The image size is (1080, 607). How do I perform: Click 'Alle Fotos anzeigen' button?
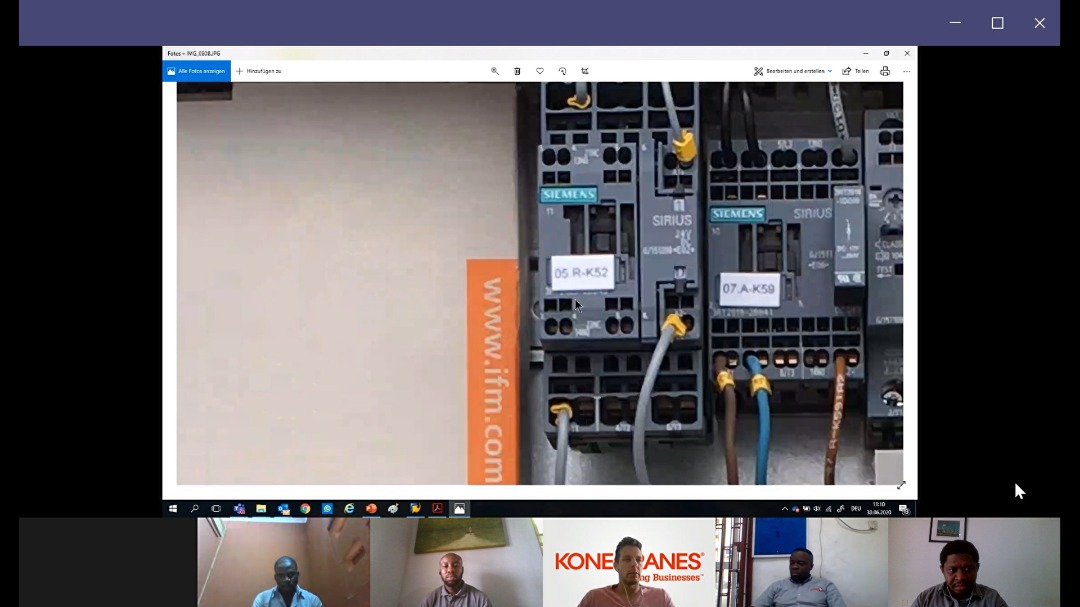tap(197, 71)
